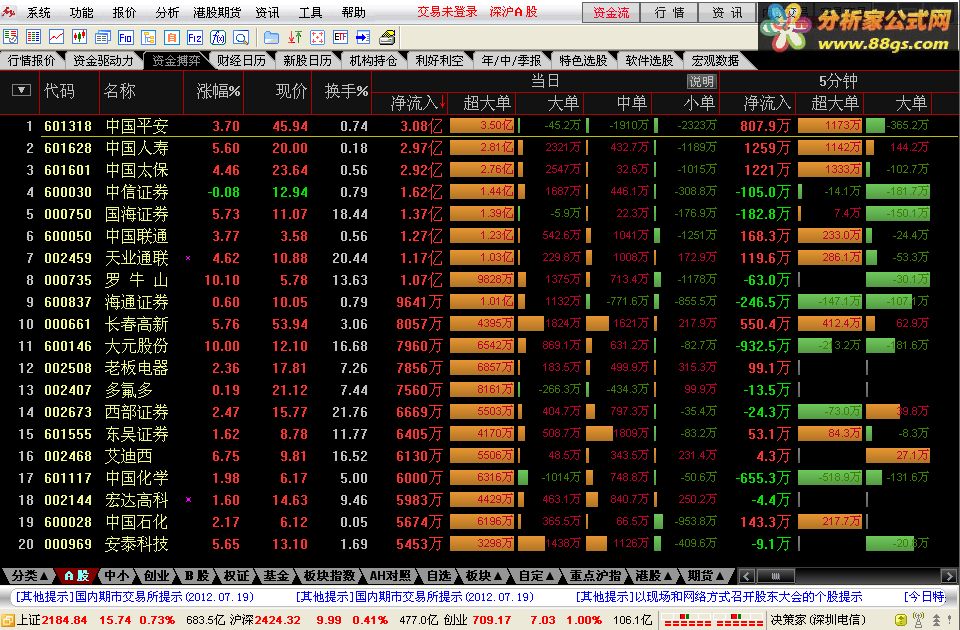Click the horizontal scrollbar left arrow
The width and height of the screenshot is (960, 630).
pos(746,576)
